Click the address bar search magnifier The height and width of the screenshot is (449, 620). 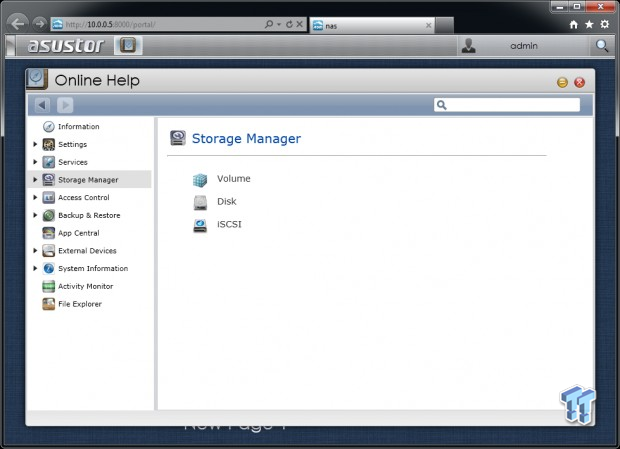269,24
